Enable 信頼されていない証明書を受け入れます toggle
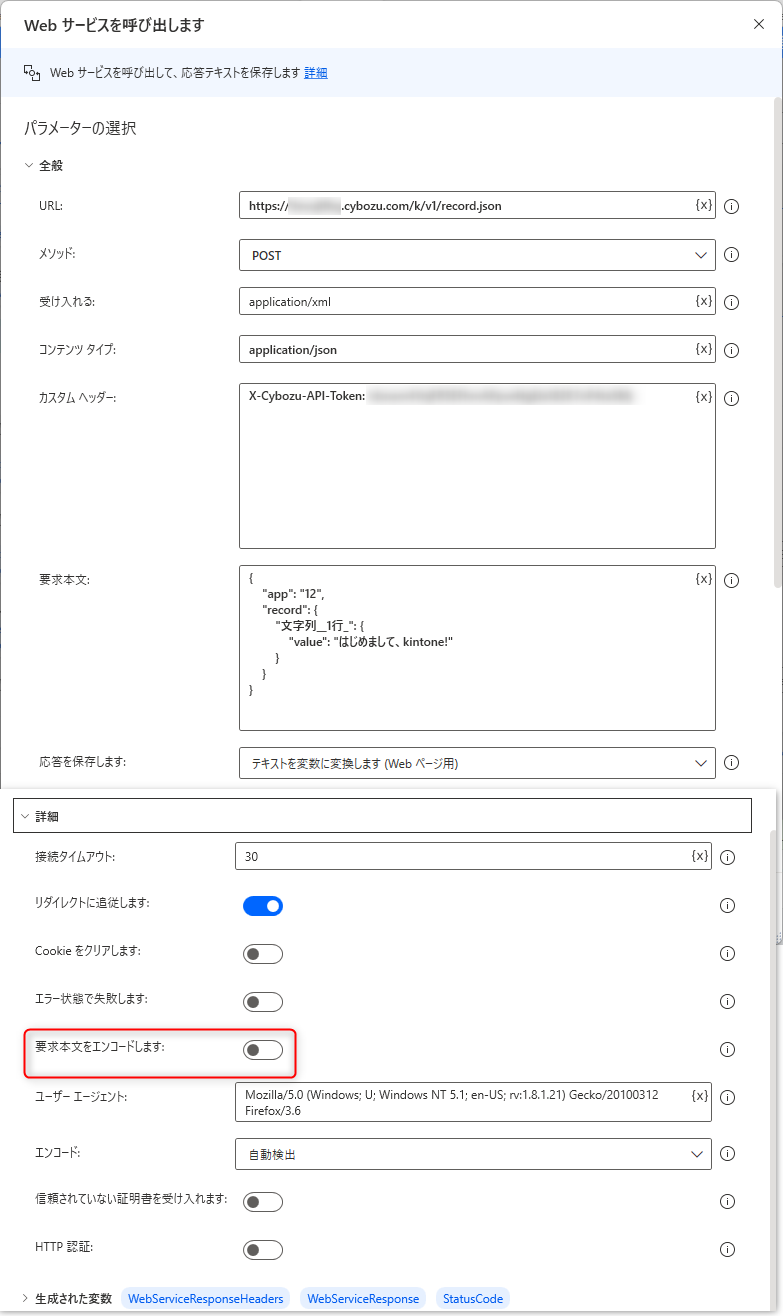This screenshot has width=783, height=1316. [263, 1202]
